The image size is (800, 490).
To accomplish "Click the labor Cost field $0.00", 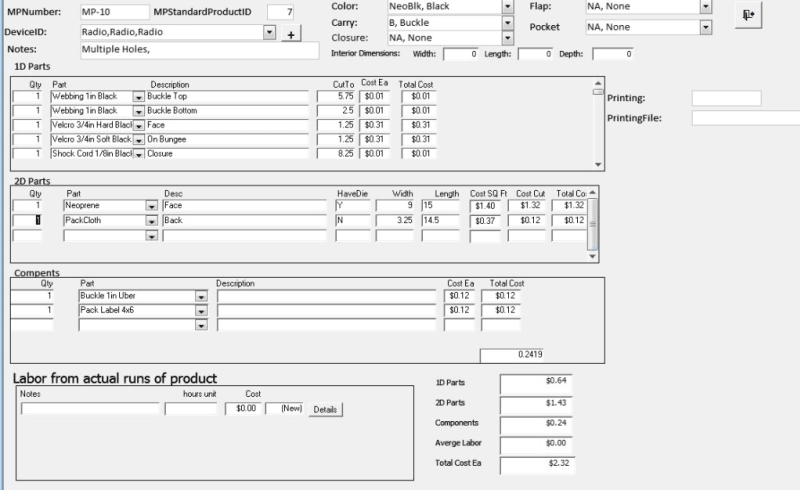I will 243,409.
